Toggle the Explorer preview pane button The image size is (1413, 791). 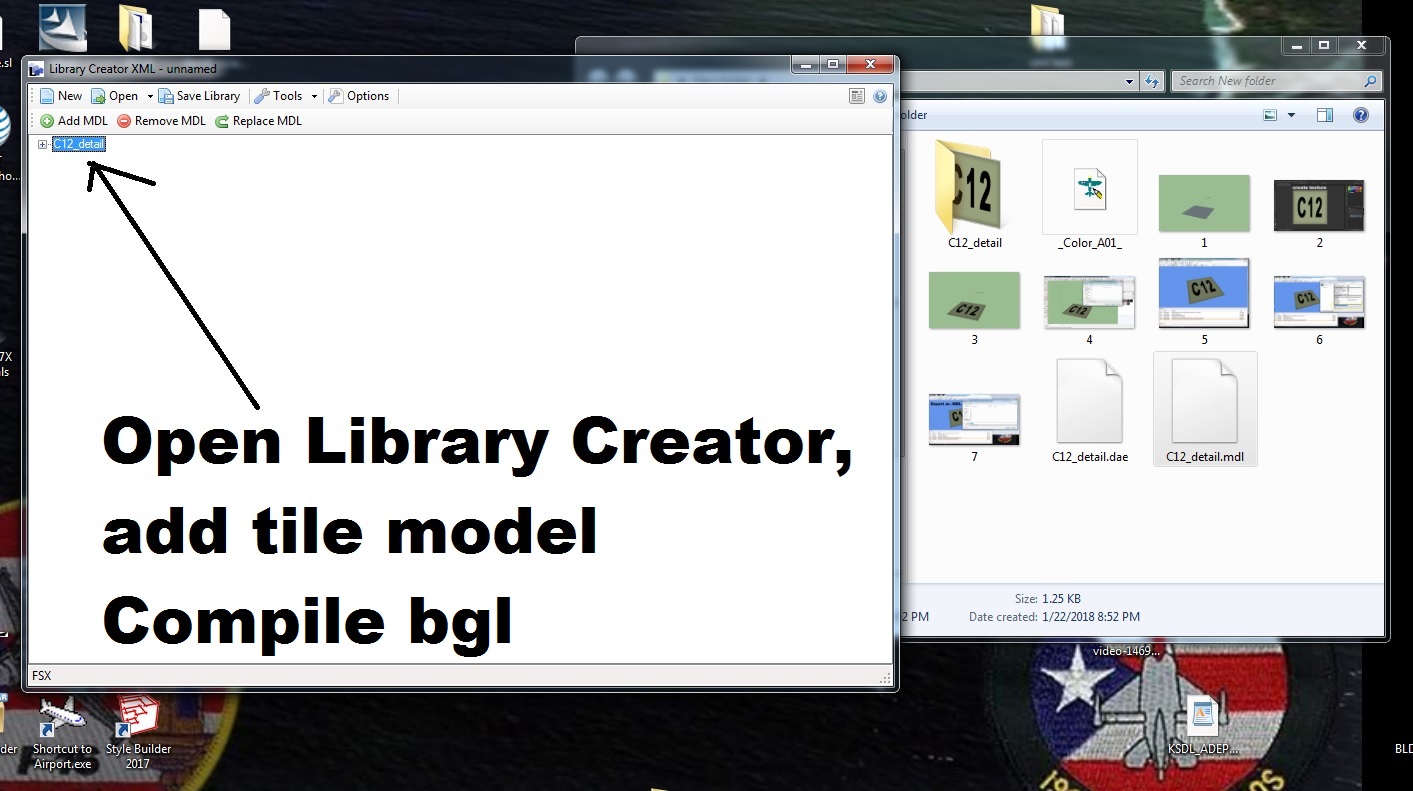point(1325,115)
